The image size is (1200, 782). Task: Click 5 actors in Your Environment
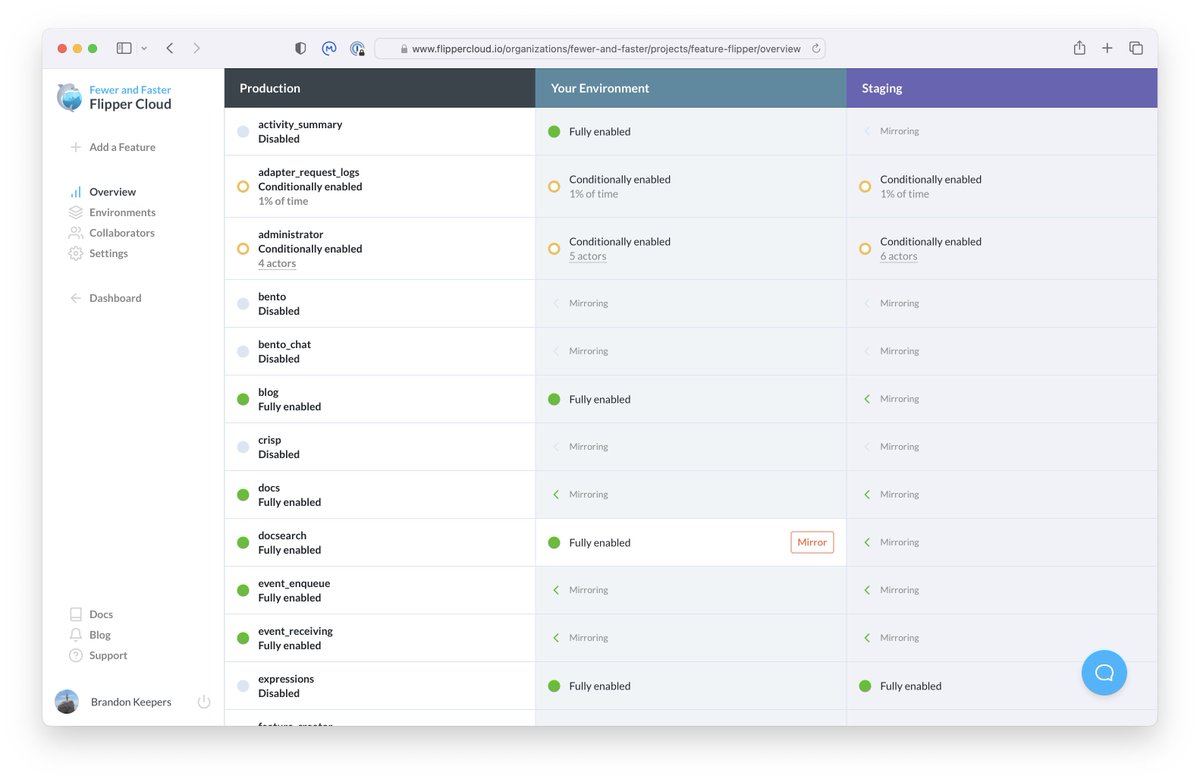coord(588,256)
